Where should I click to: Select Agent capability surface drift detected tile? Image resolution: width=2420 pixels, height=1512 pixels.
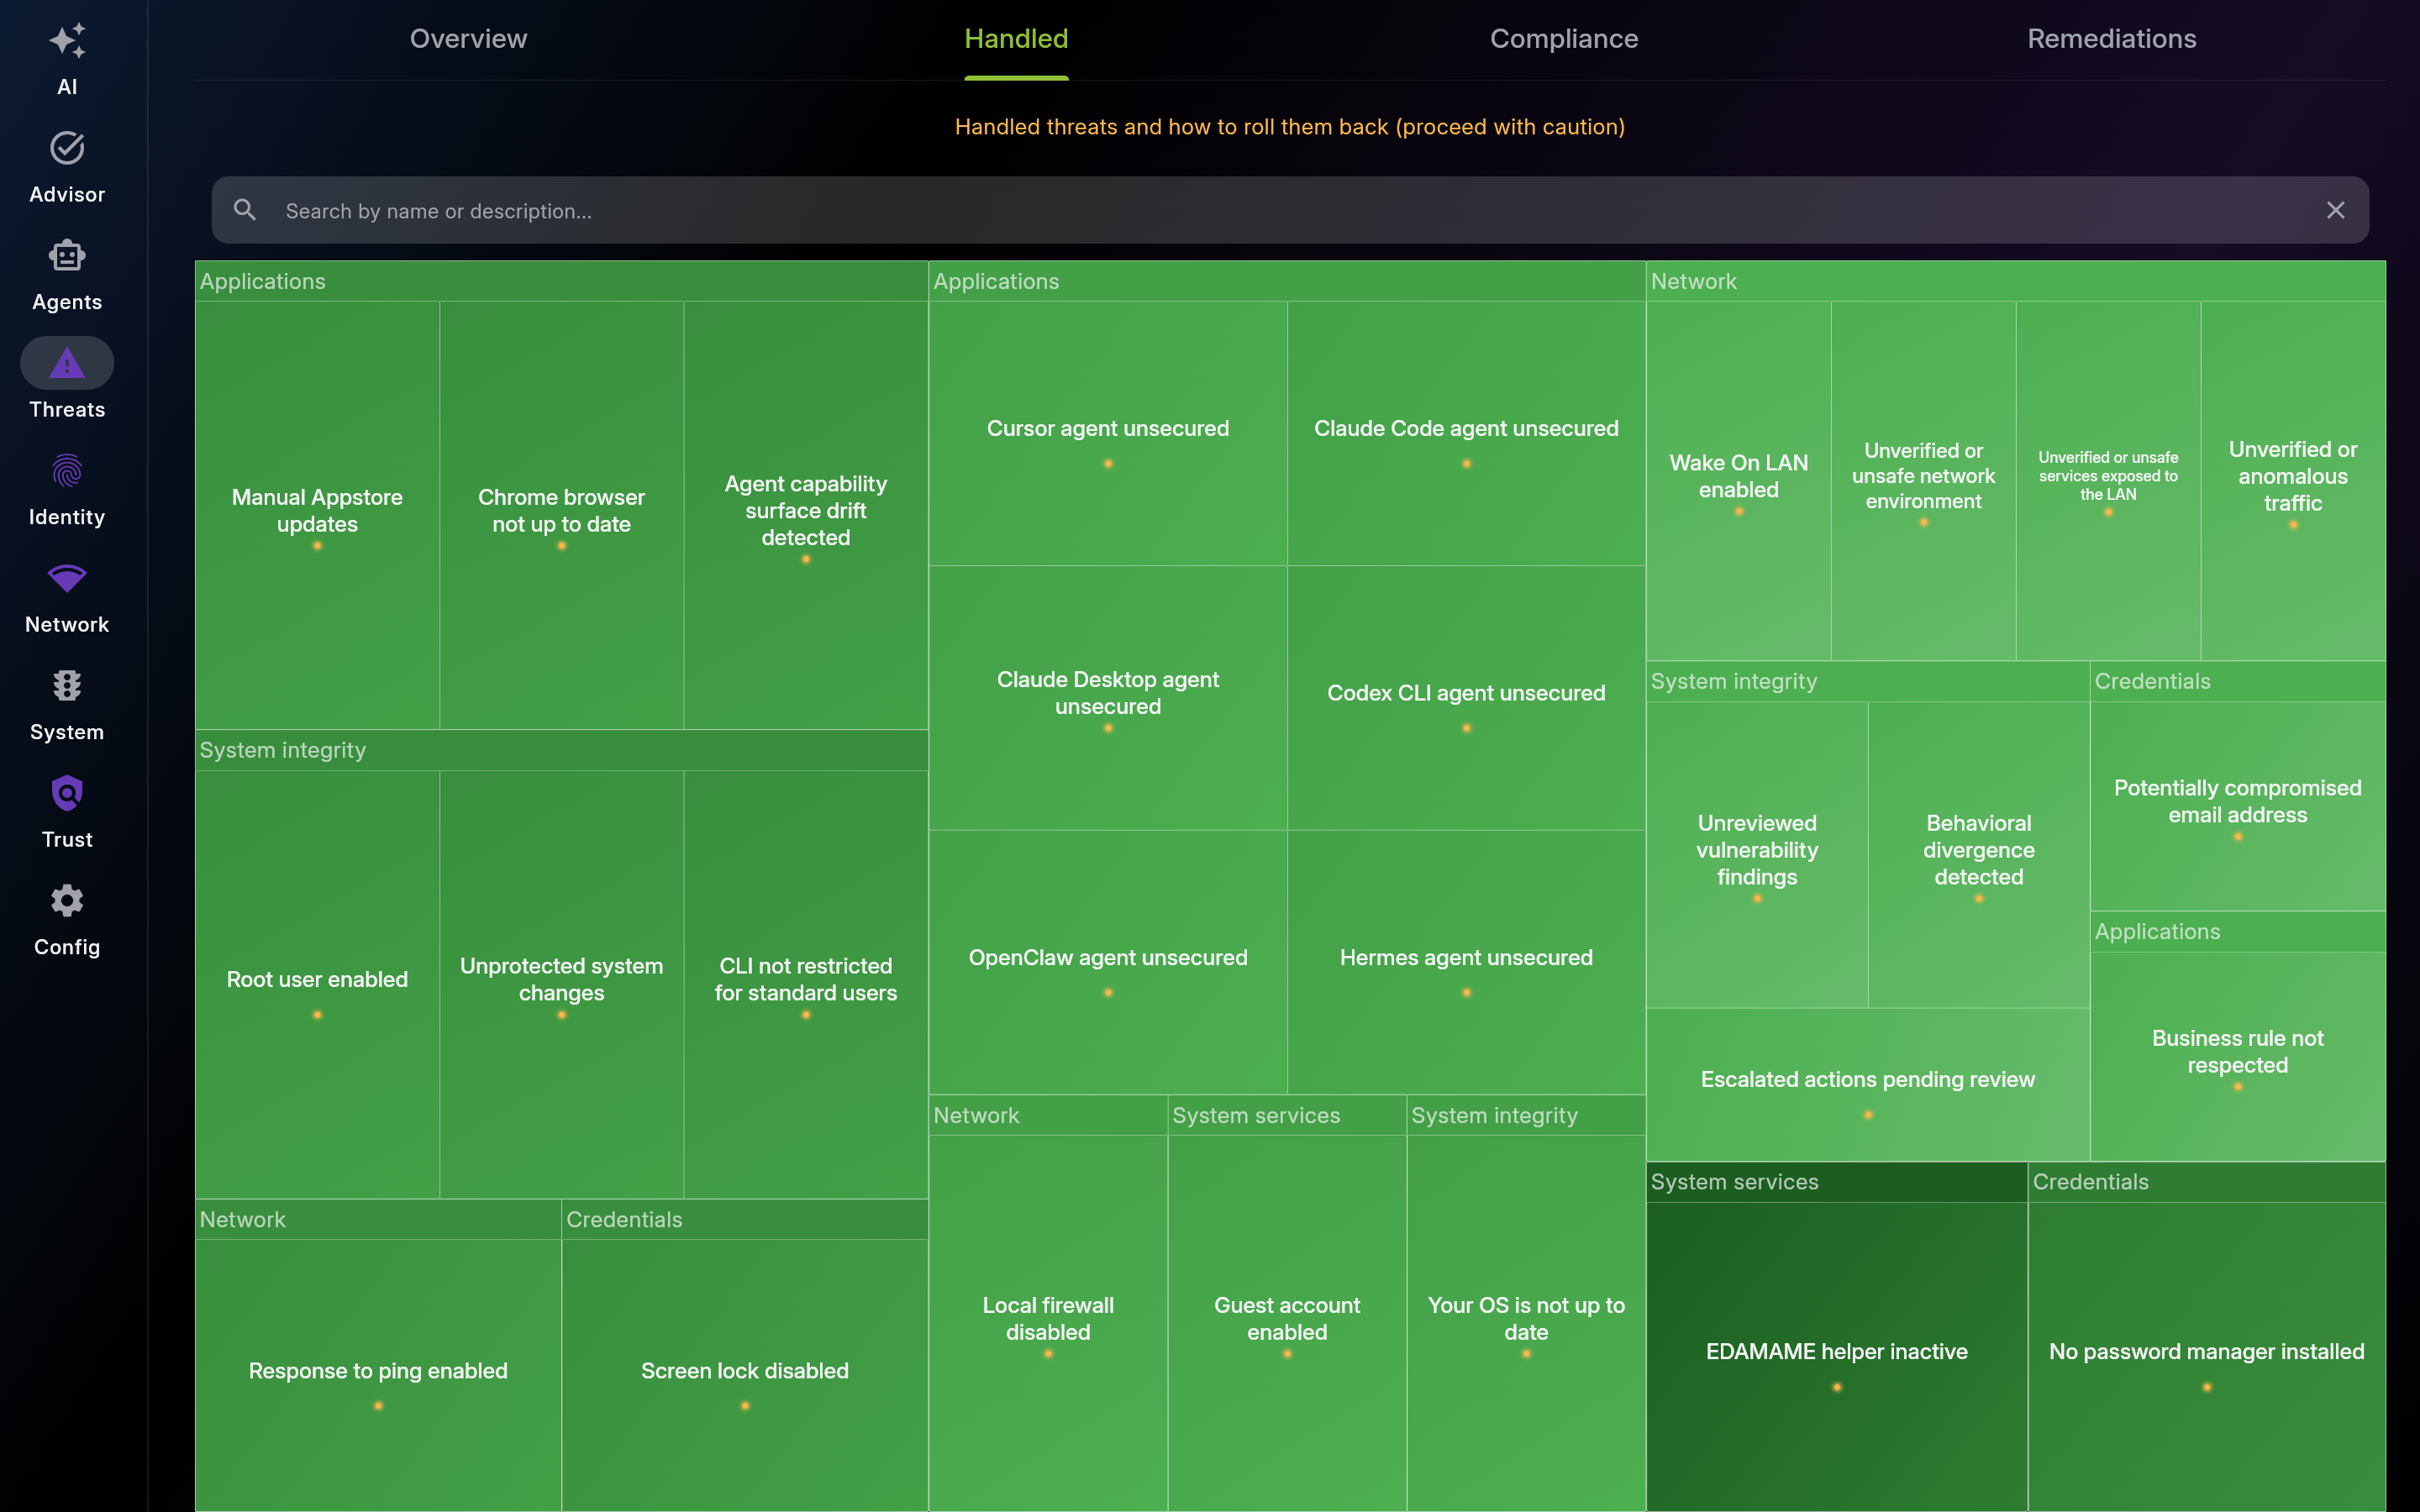coord(806,515)
